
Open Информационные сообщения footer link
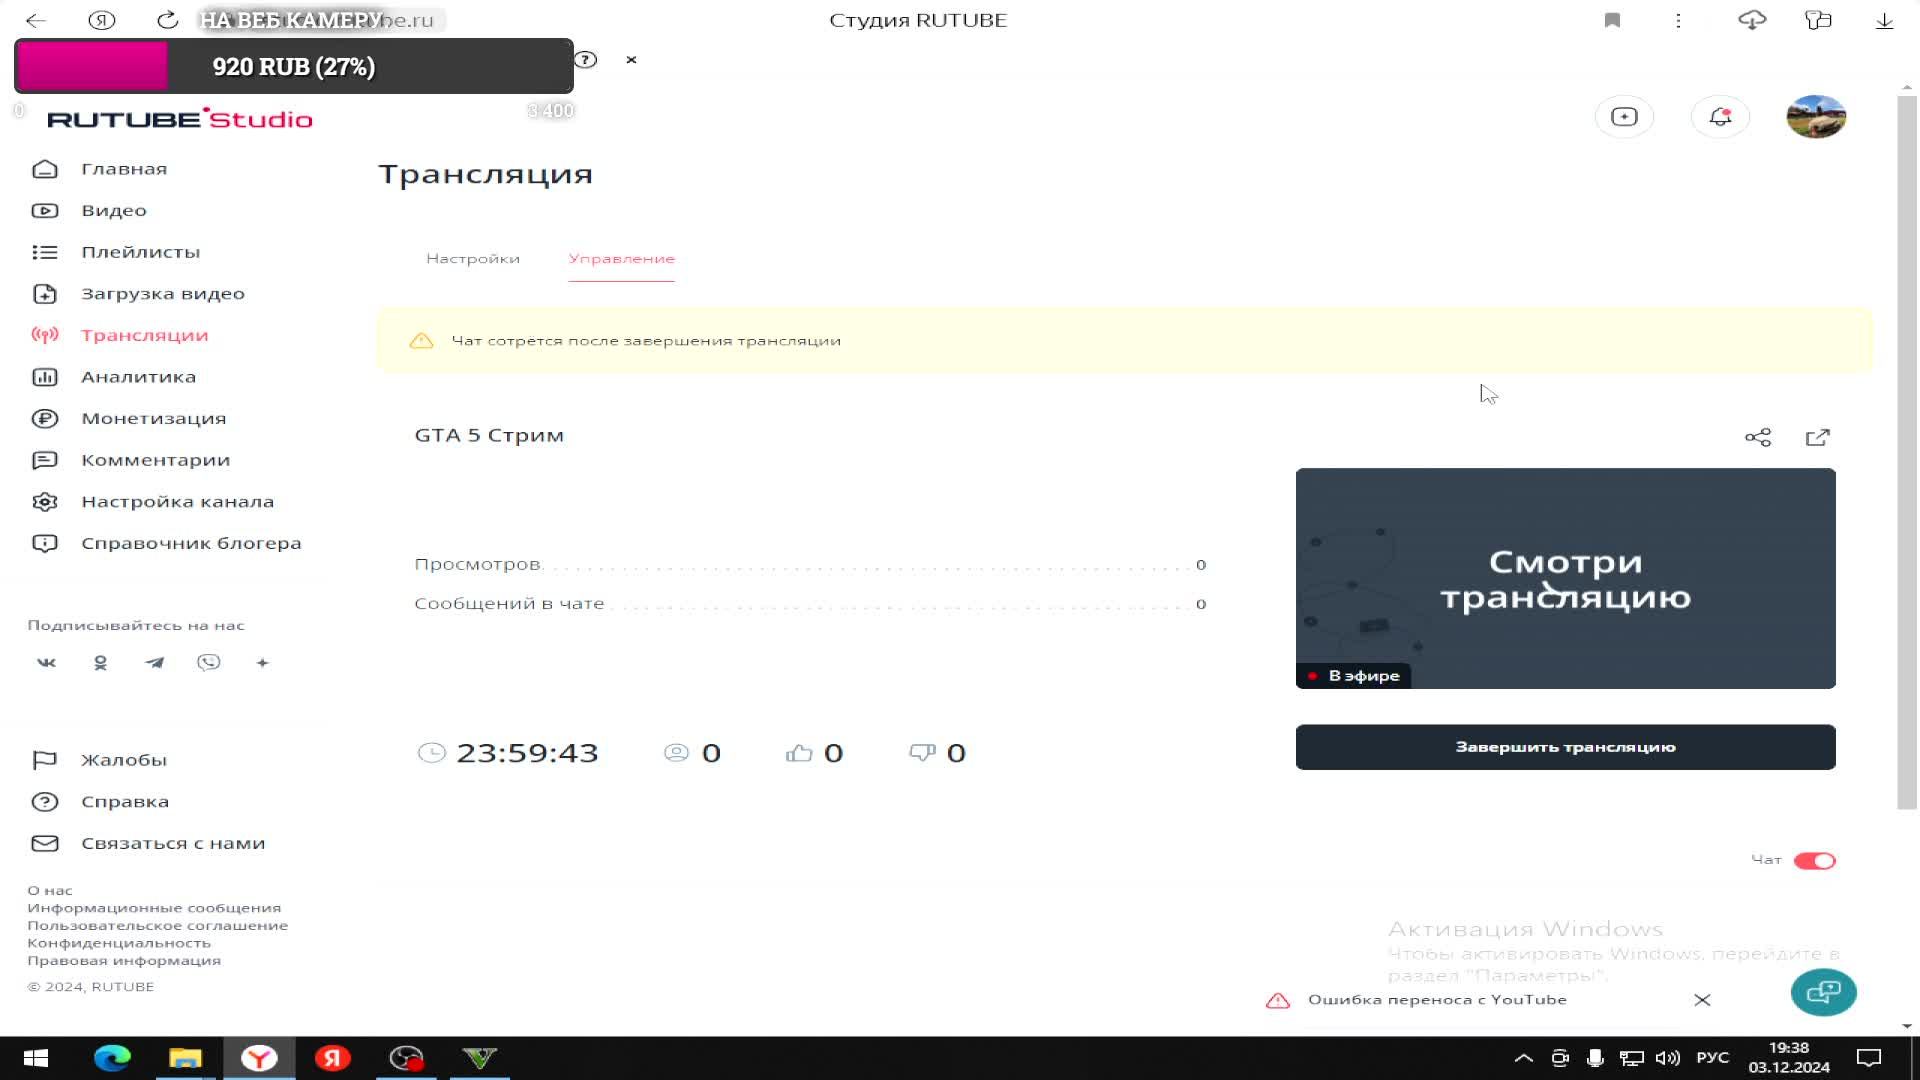(154, 908)
